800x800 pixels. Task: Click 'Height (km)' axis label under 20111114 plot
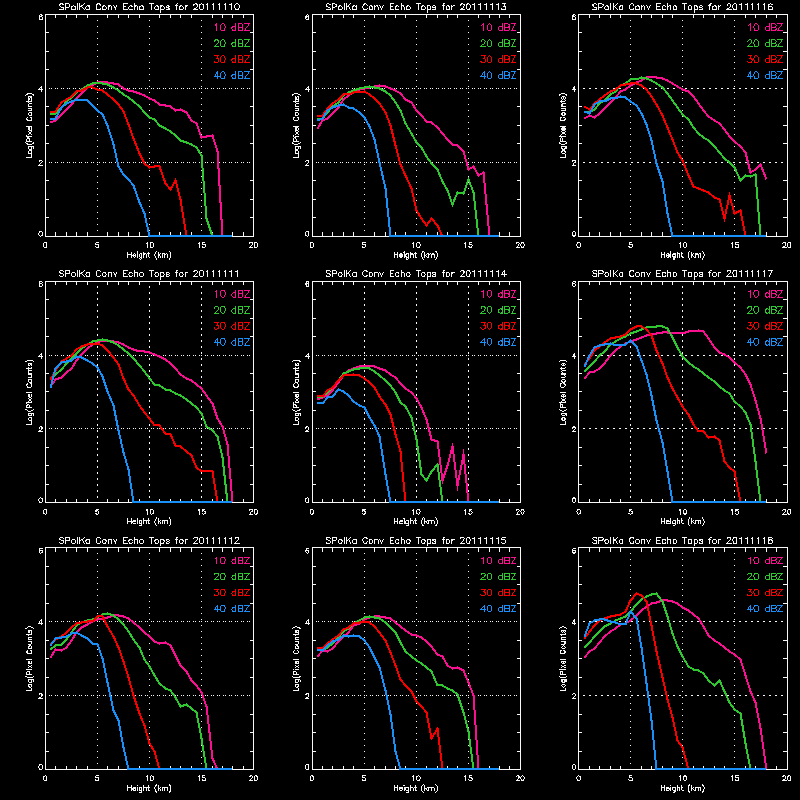click(x=416, y=521)
